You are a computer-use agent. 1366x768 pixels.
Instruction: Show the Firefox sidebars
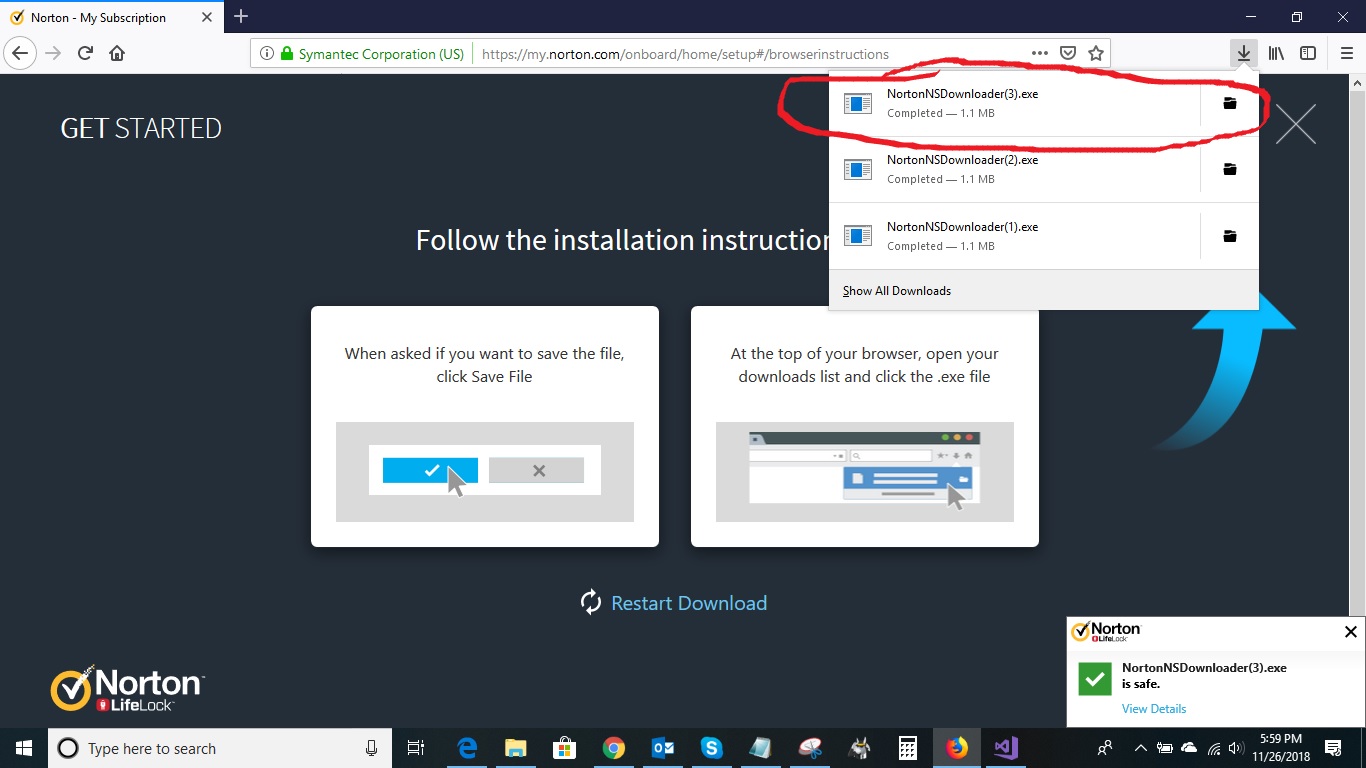(1307, 53)
